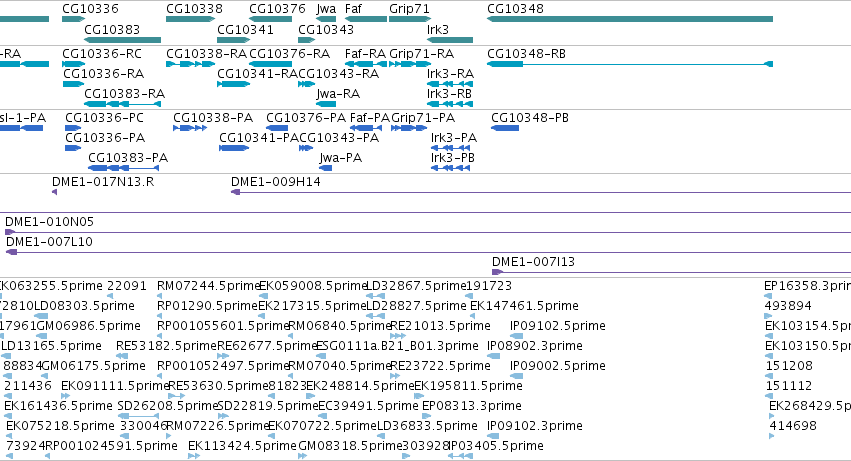851x461 pixels.
Task: Open EST GM06175.5prime
Action: [93, 366]
